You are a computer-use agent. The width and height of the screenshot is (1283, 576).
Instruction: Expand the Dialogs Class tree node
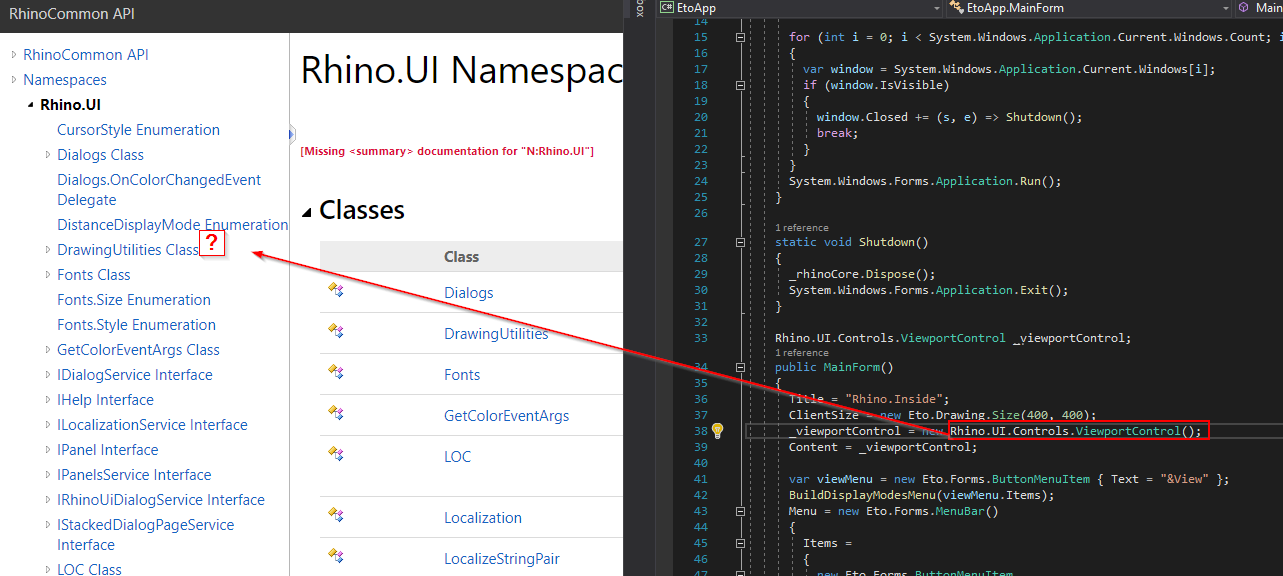pyautogui.click(x=47, y=155)
